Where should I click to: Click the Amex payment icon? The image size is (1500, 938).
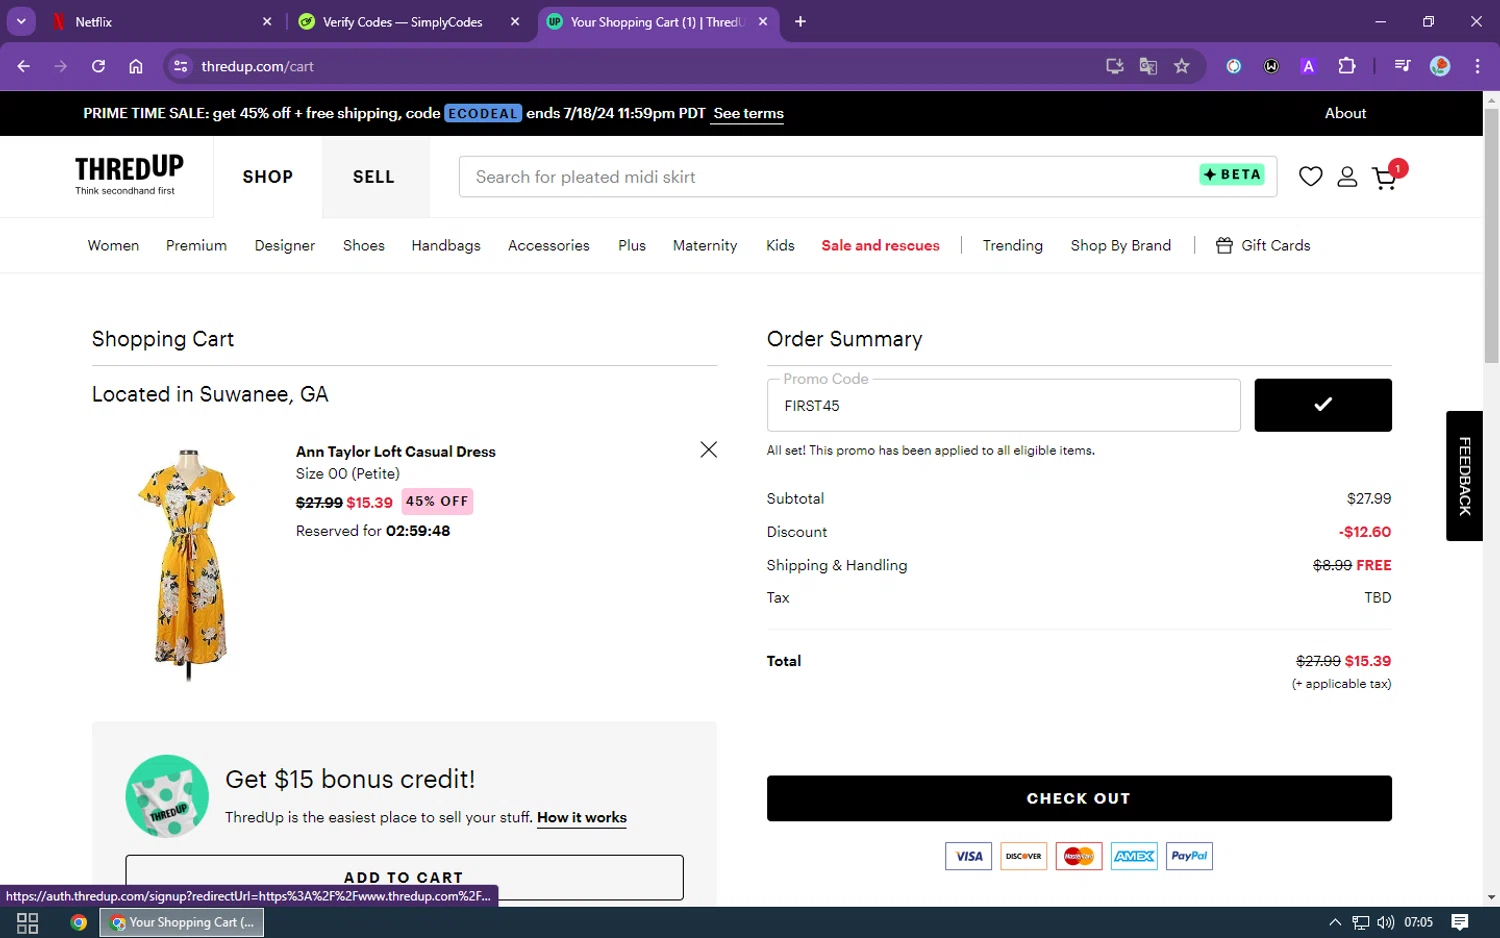click(x=1134, y=856)
